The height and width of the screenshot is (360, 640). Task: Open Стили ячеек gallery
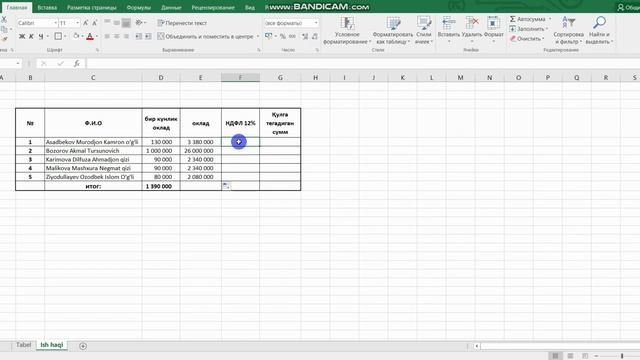tap(424, 30)
